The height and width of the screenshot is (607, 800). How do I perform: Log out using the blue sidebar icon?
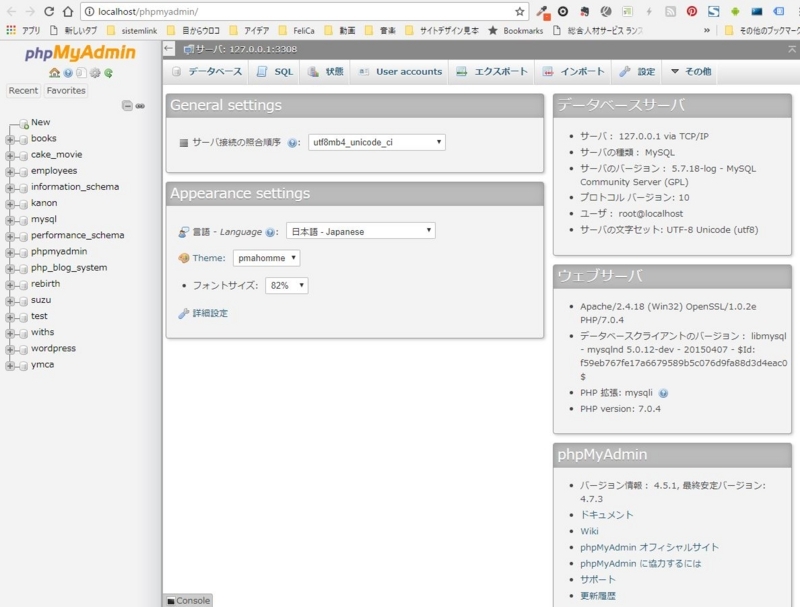(x=68, y=73)
